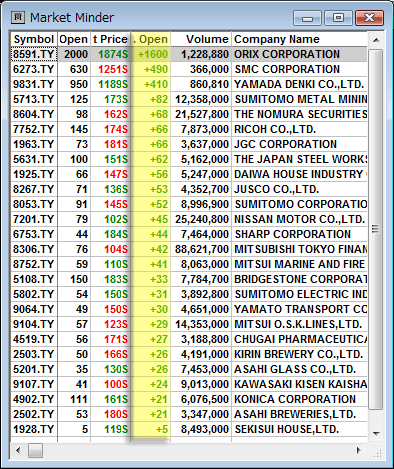Select symbol 4519.TY
The width and height of the screenshot is (394, 469).
[34, 339]
